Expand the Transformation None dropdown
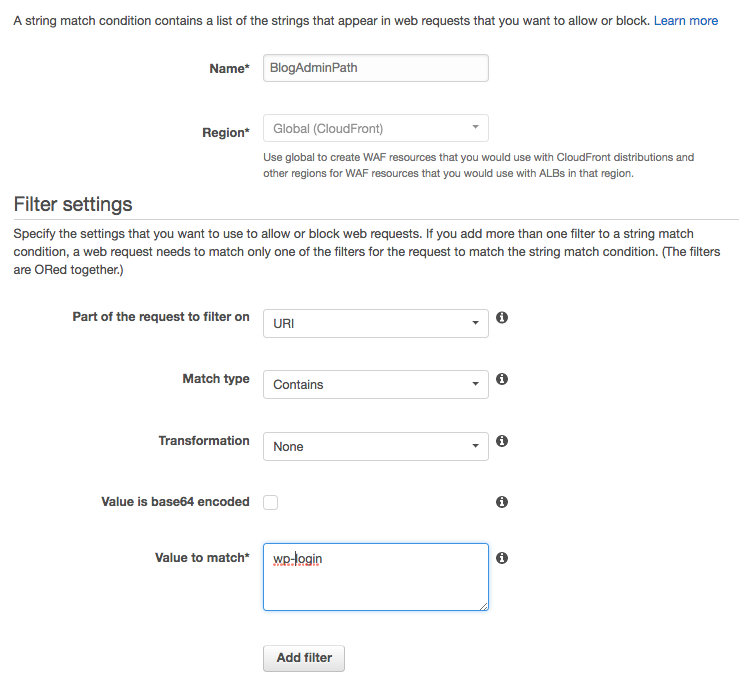The height and width of the screenshot is (680, 750). (376, 446)
